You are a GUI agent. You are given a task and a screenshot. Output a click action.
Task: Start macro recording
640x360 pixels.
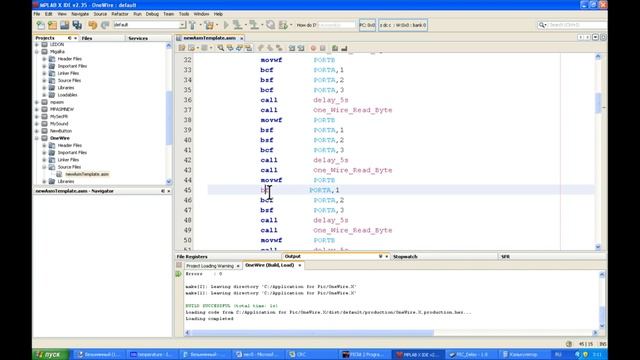click(313, 48)
